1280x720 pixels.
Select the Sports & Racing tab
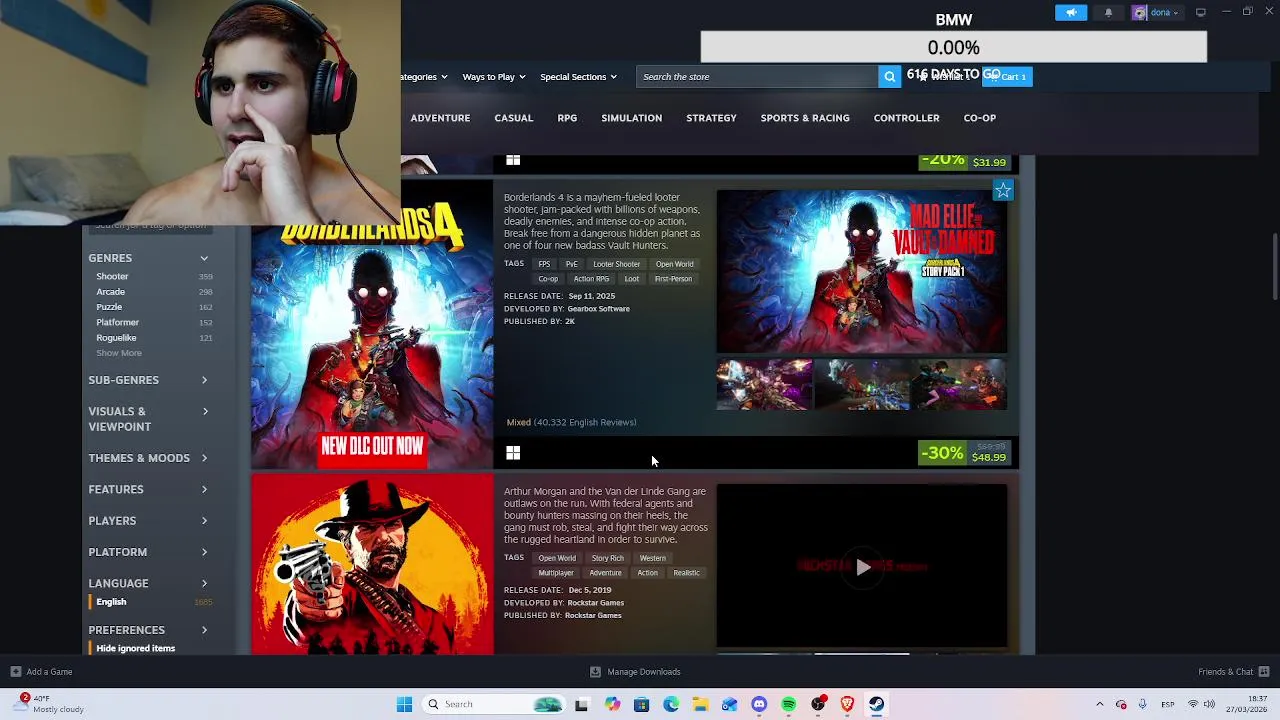[x=805, y=118]
